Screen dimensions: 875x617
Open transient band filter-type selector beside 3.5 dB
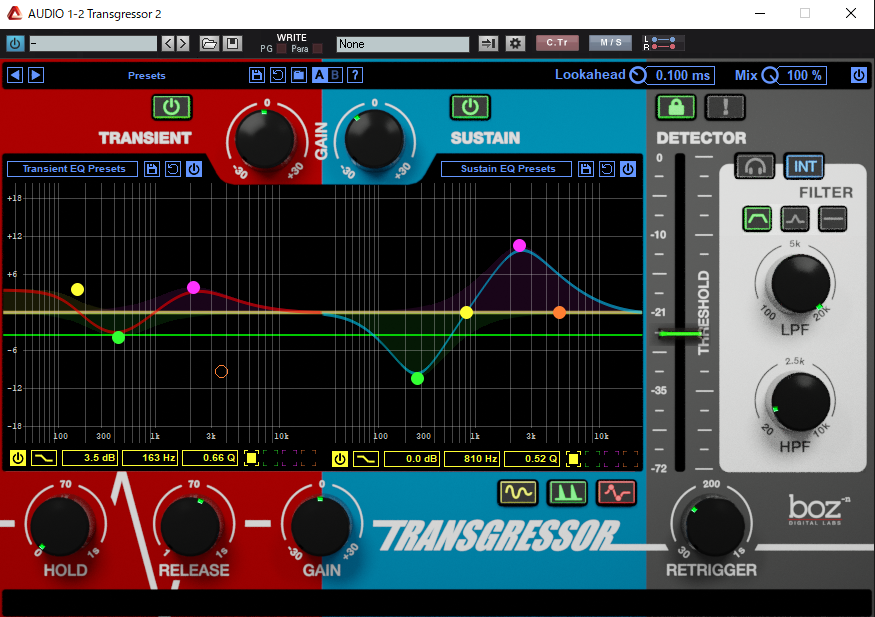[x=44, y=459]
